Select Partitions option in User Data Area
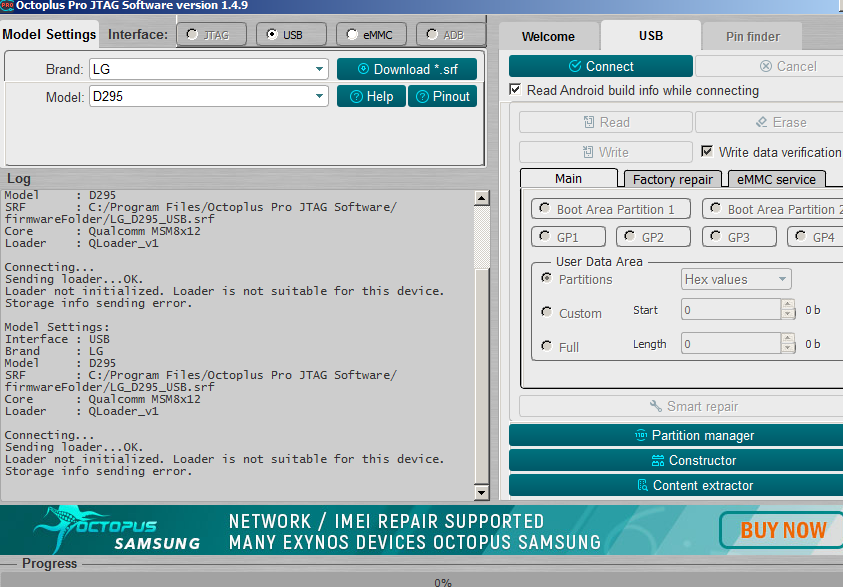This screenshot has width=843, height=587. tap(547, 278)
